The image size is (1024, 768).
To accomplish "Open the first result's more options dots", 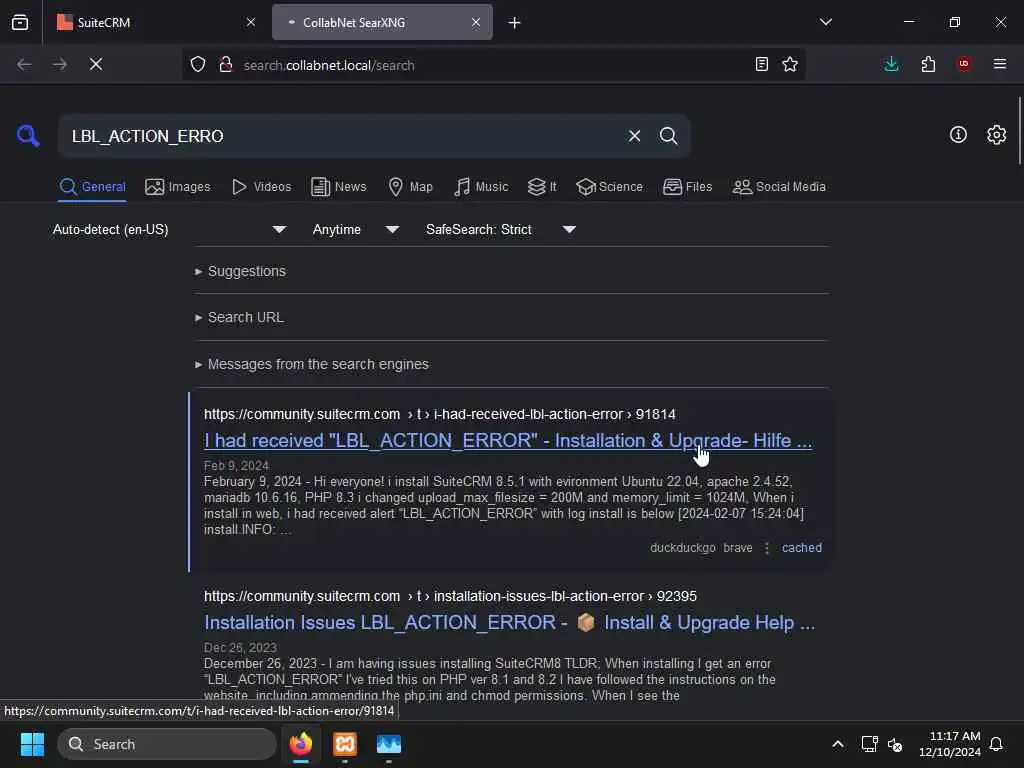I will [x=767, y=548].
